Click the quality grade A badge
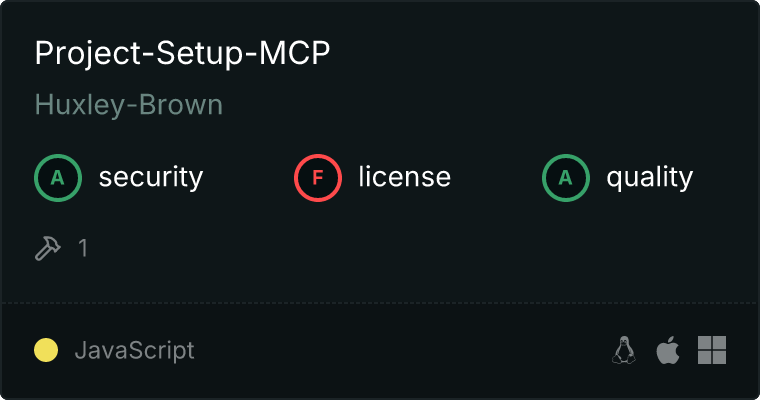 [x=566, y=178]
